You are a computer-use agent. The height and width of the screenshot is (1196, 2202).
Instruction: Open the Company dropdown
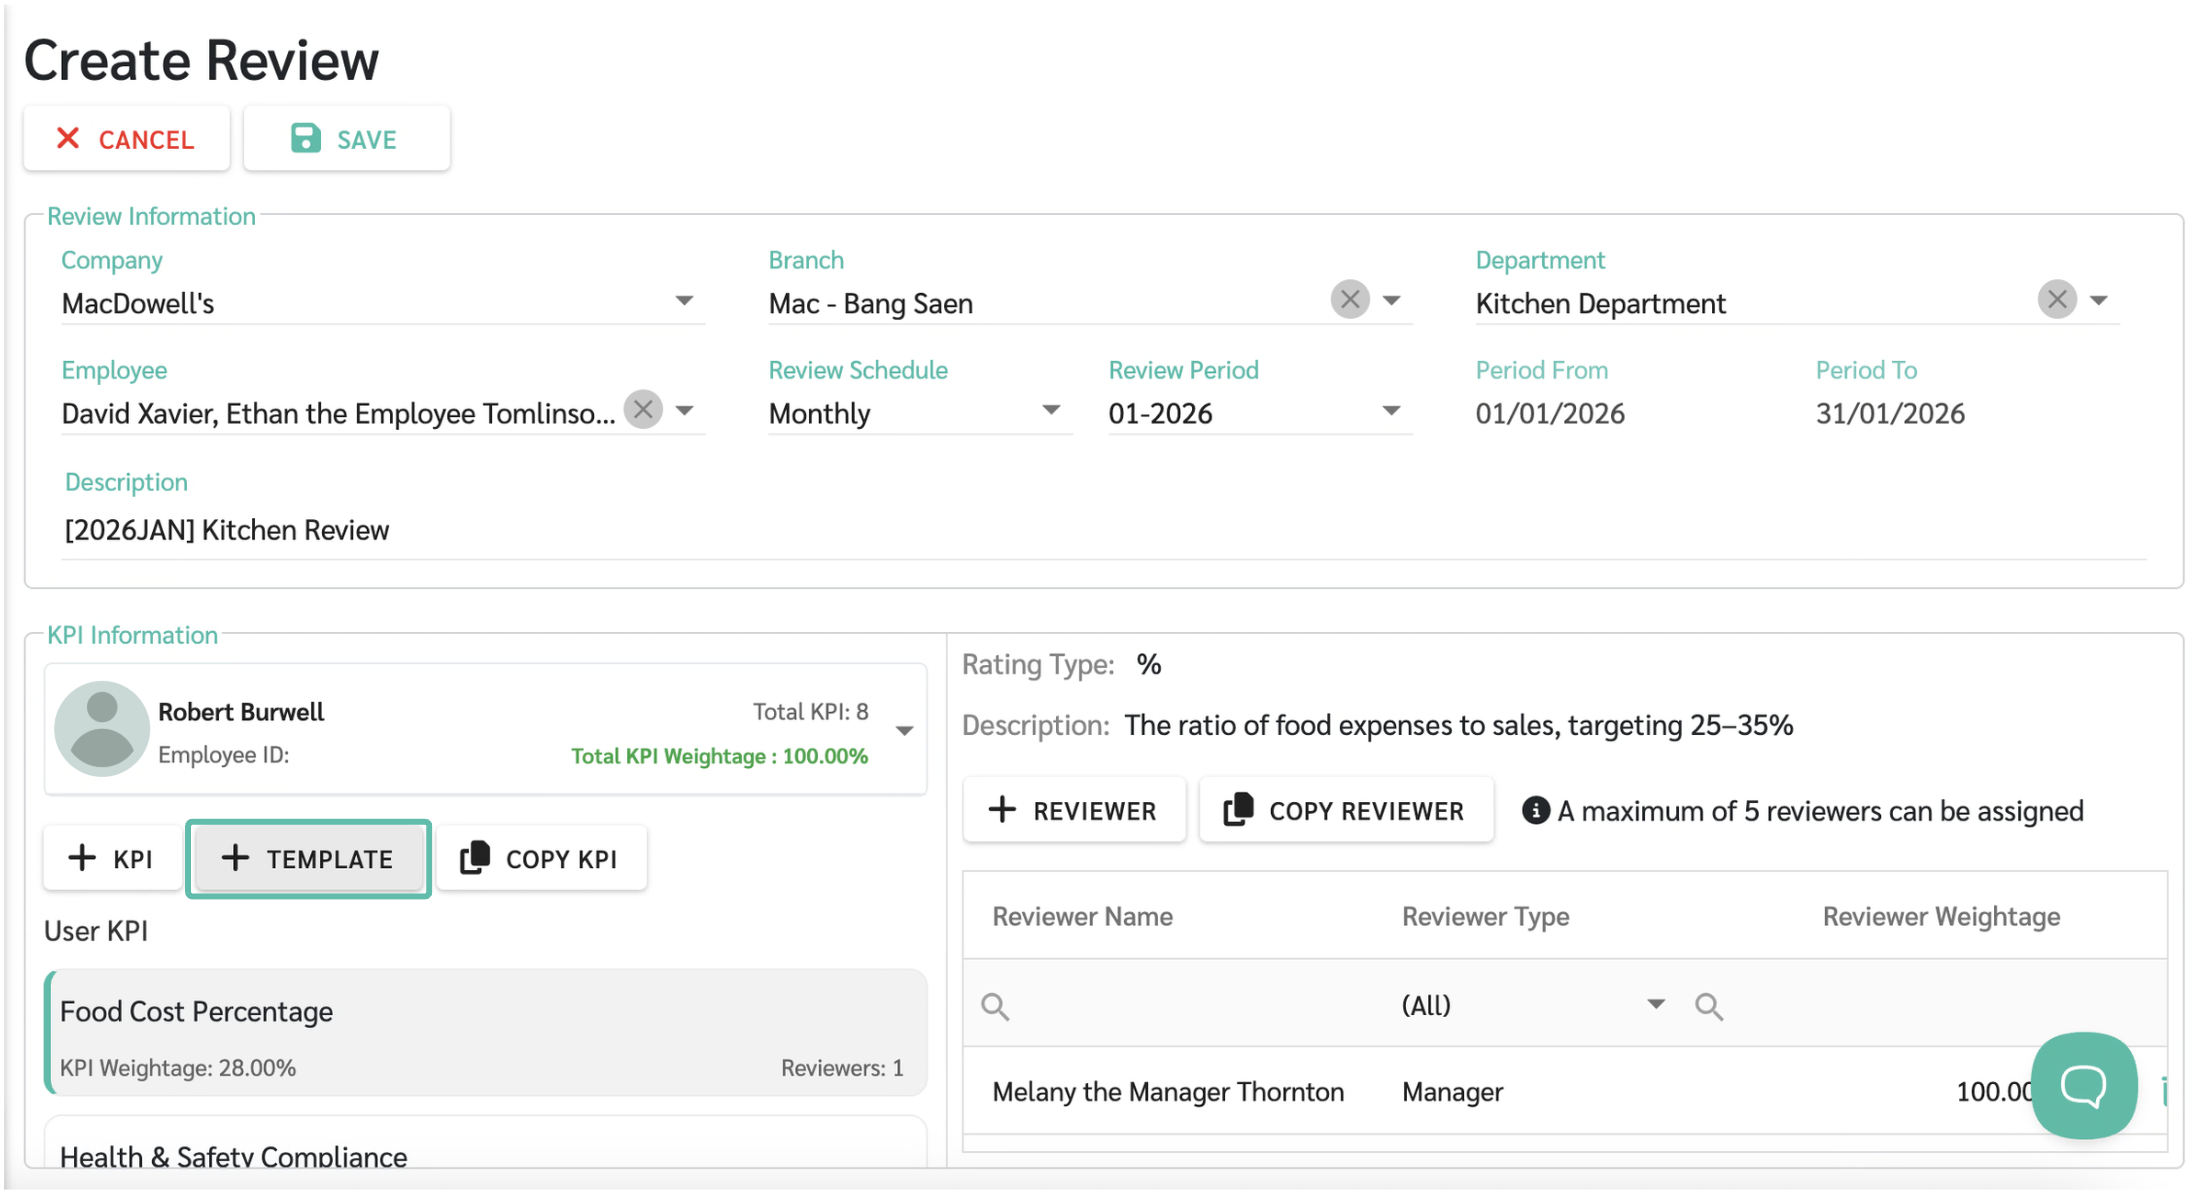(684, 301)
